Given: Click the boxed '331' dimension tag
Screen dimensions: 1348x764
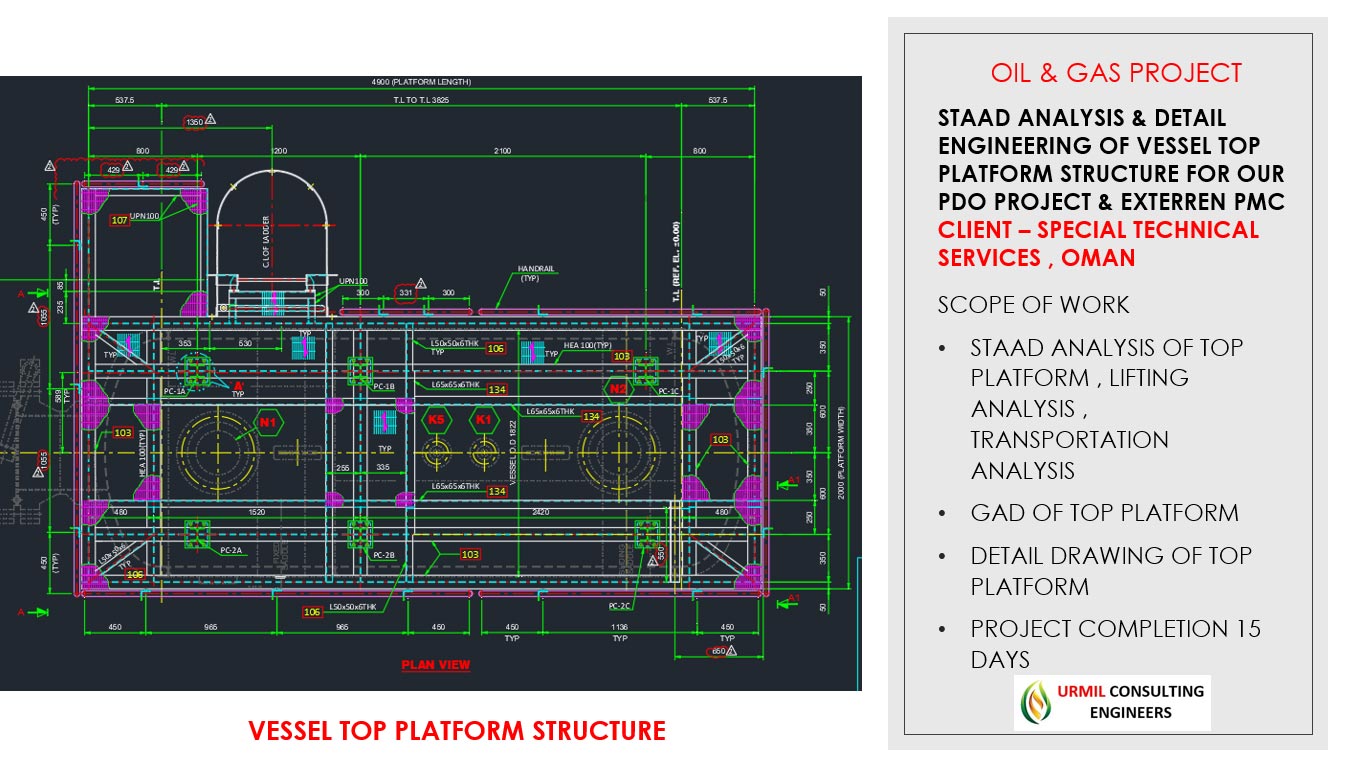Looking at the screenshot, I should pyautogui.click(x=405, y=293).
